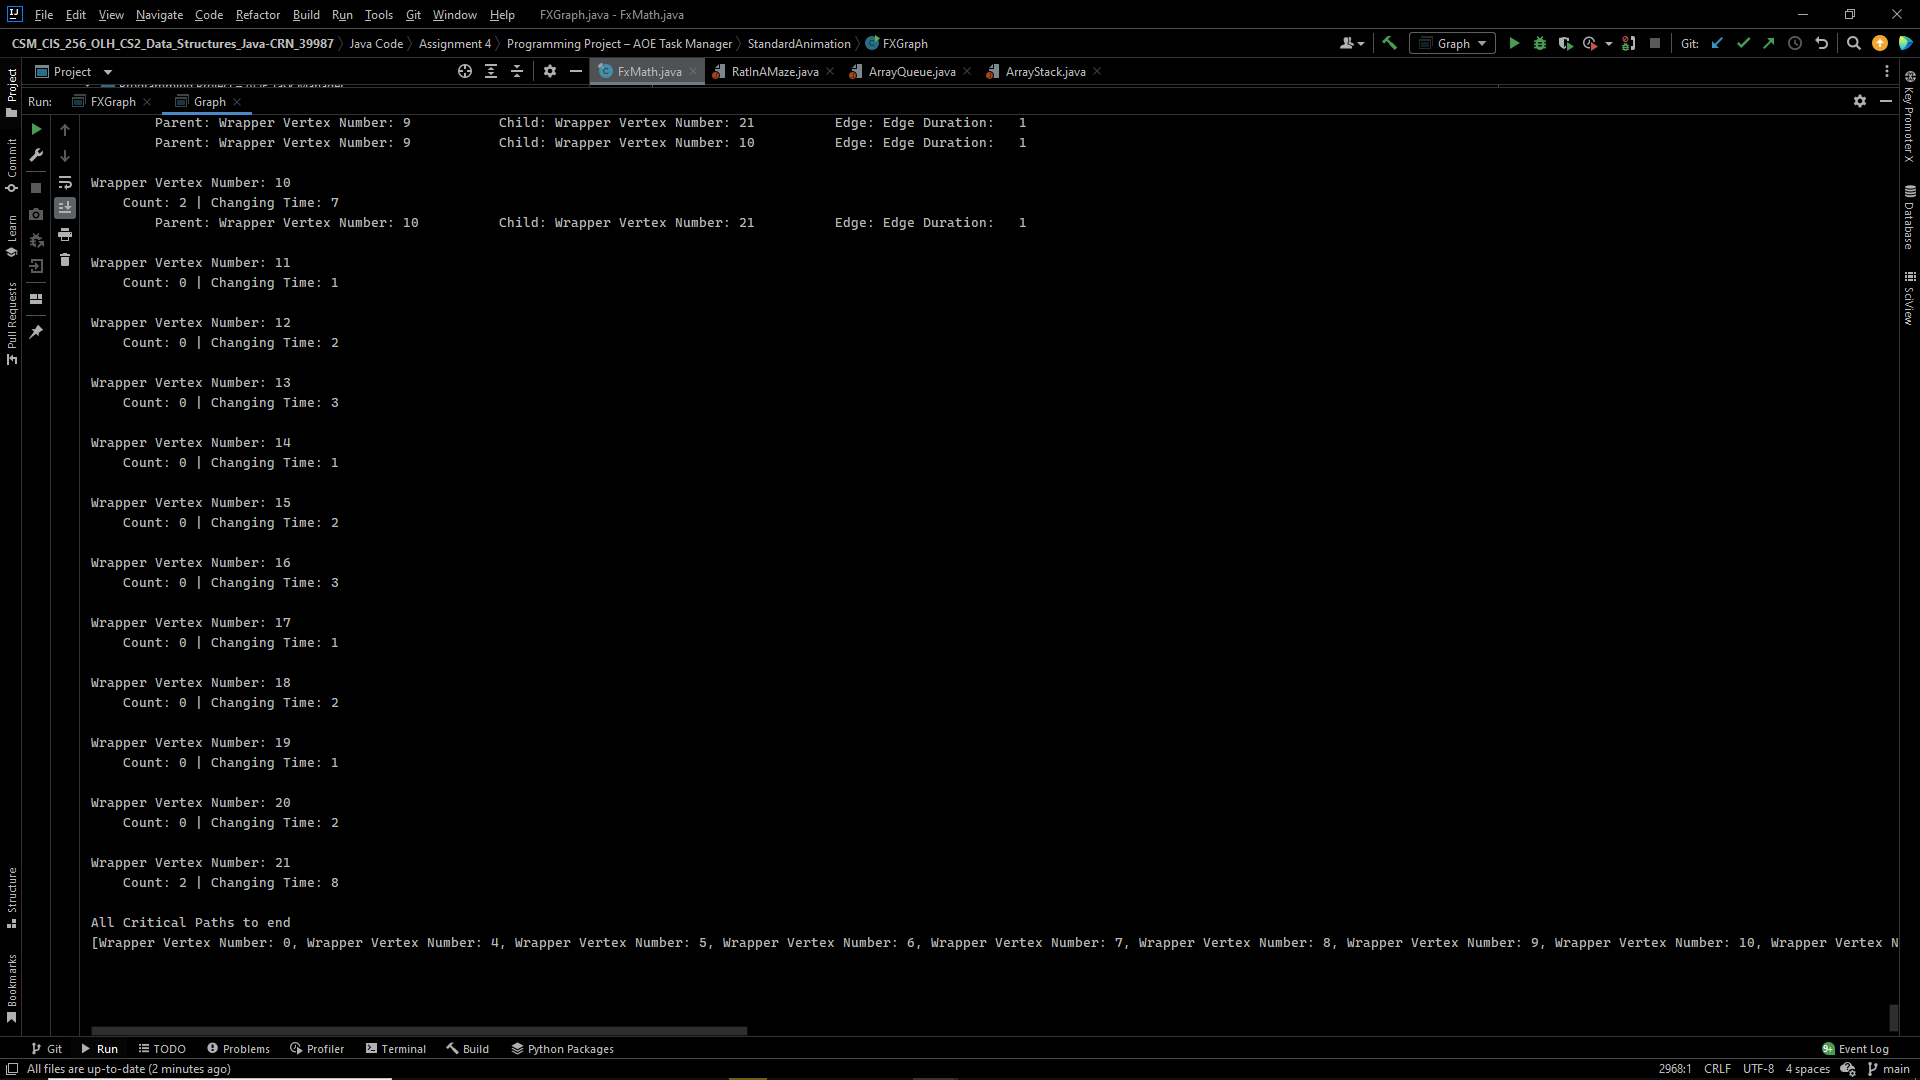Commit changes using the Git checkmark
The image size is (1920, 1080).
[x=1743, y=43]
